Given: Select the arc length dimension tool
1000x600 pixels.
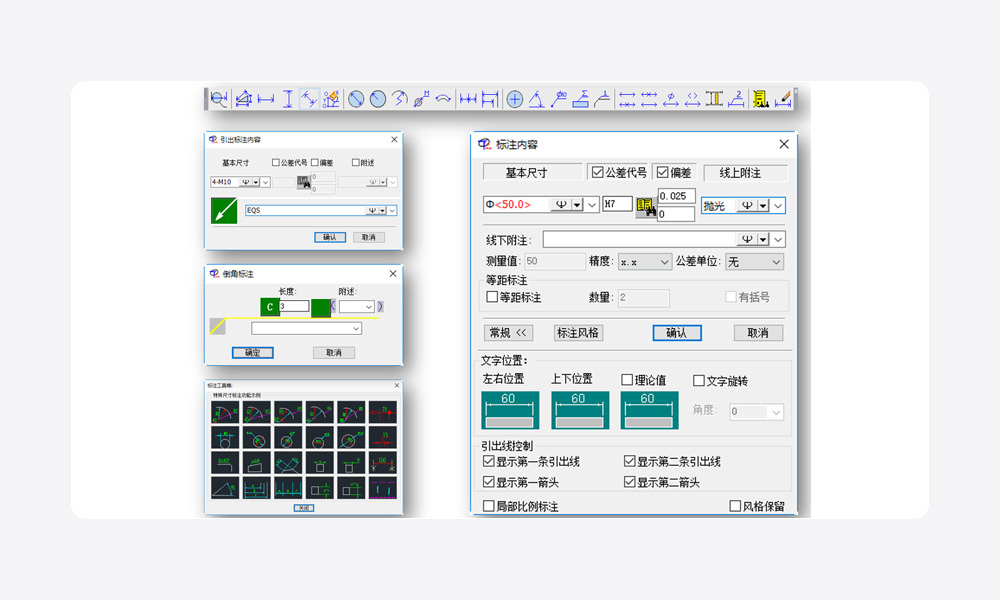Looking at the screenshot, I should click(443, 99).
